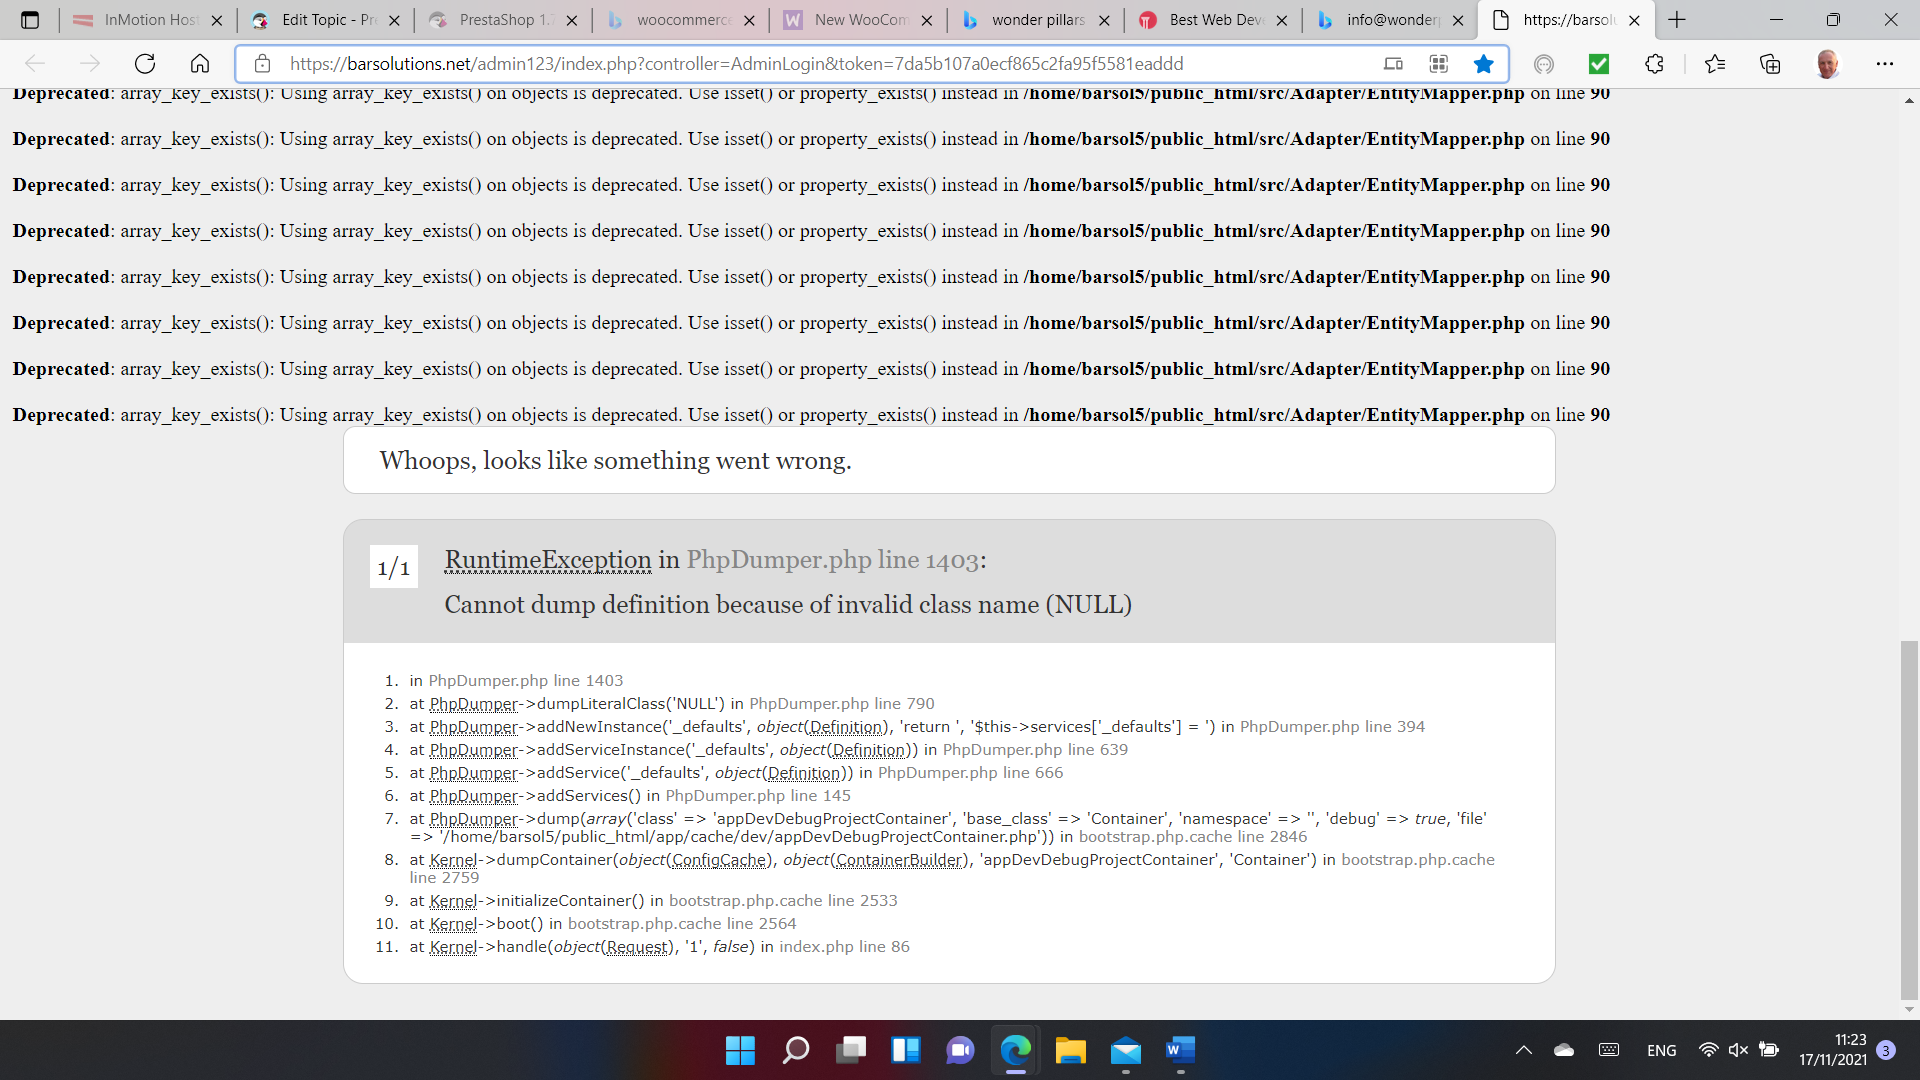The height and width of the screenshot is (1080, 1920).
Task: Open the QR/apps grid icon in address bar
Action: click(1439, 64)
